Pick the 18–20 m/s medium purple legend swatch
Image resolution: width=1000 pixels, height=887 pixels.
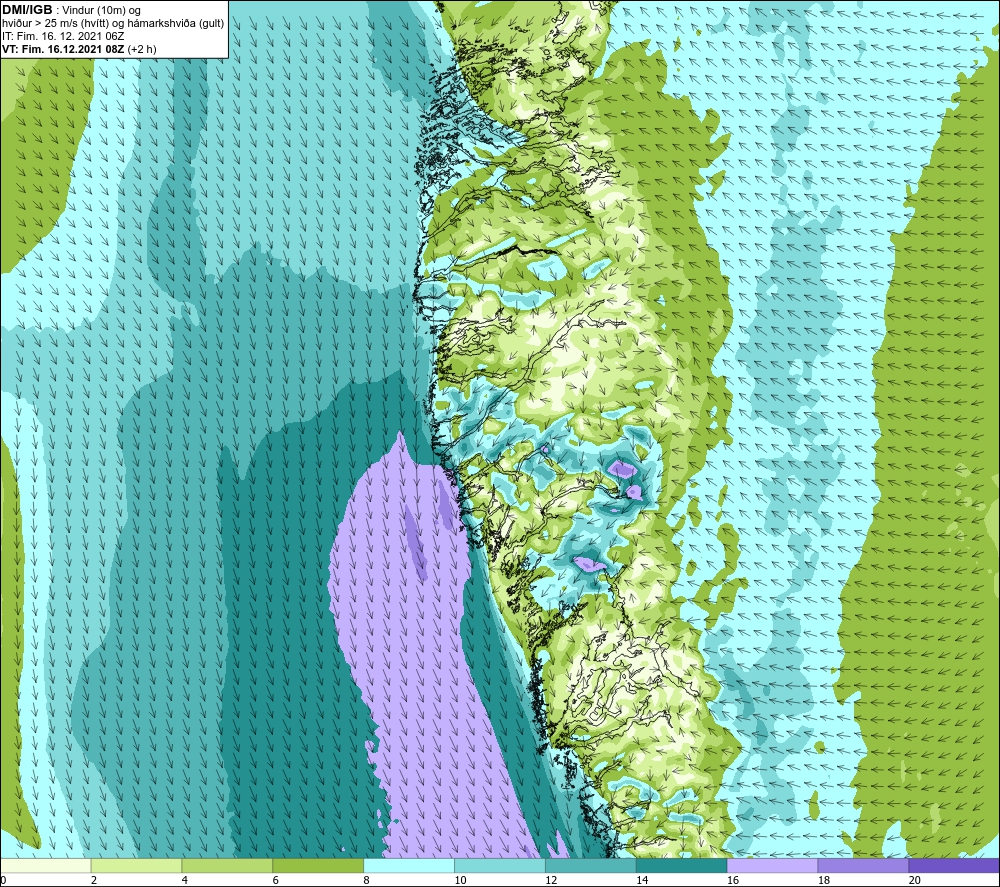click(864, 866)
